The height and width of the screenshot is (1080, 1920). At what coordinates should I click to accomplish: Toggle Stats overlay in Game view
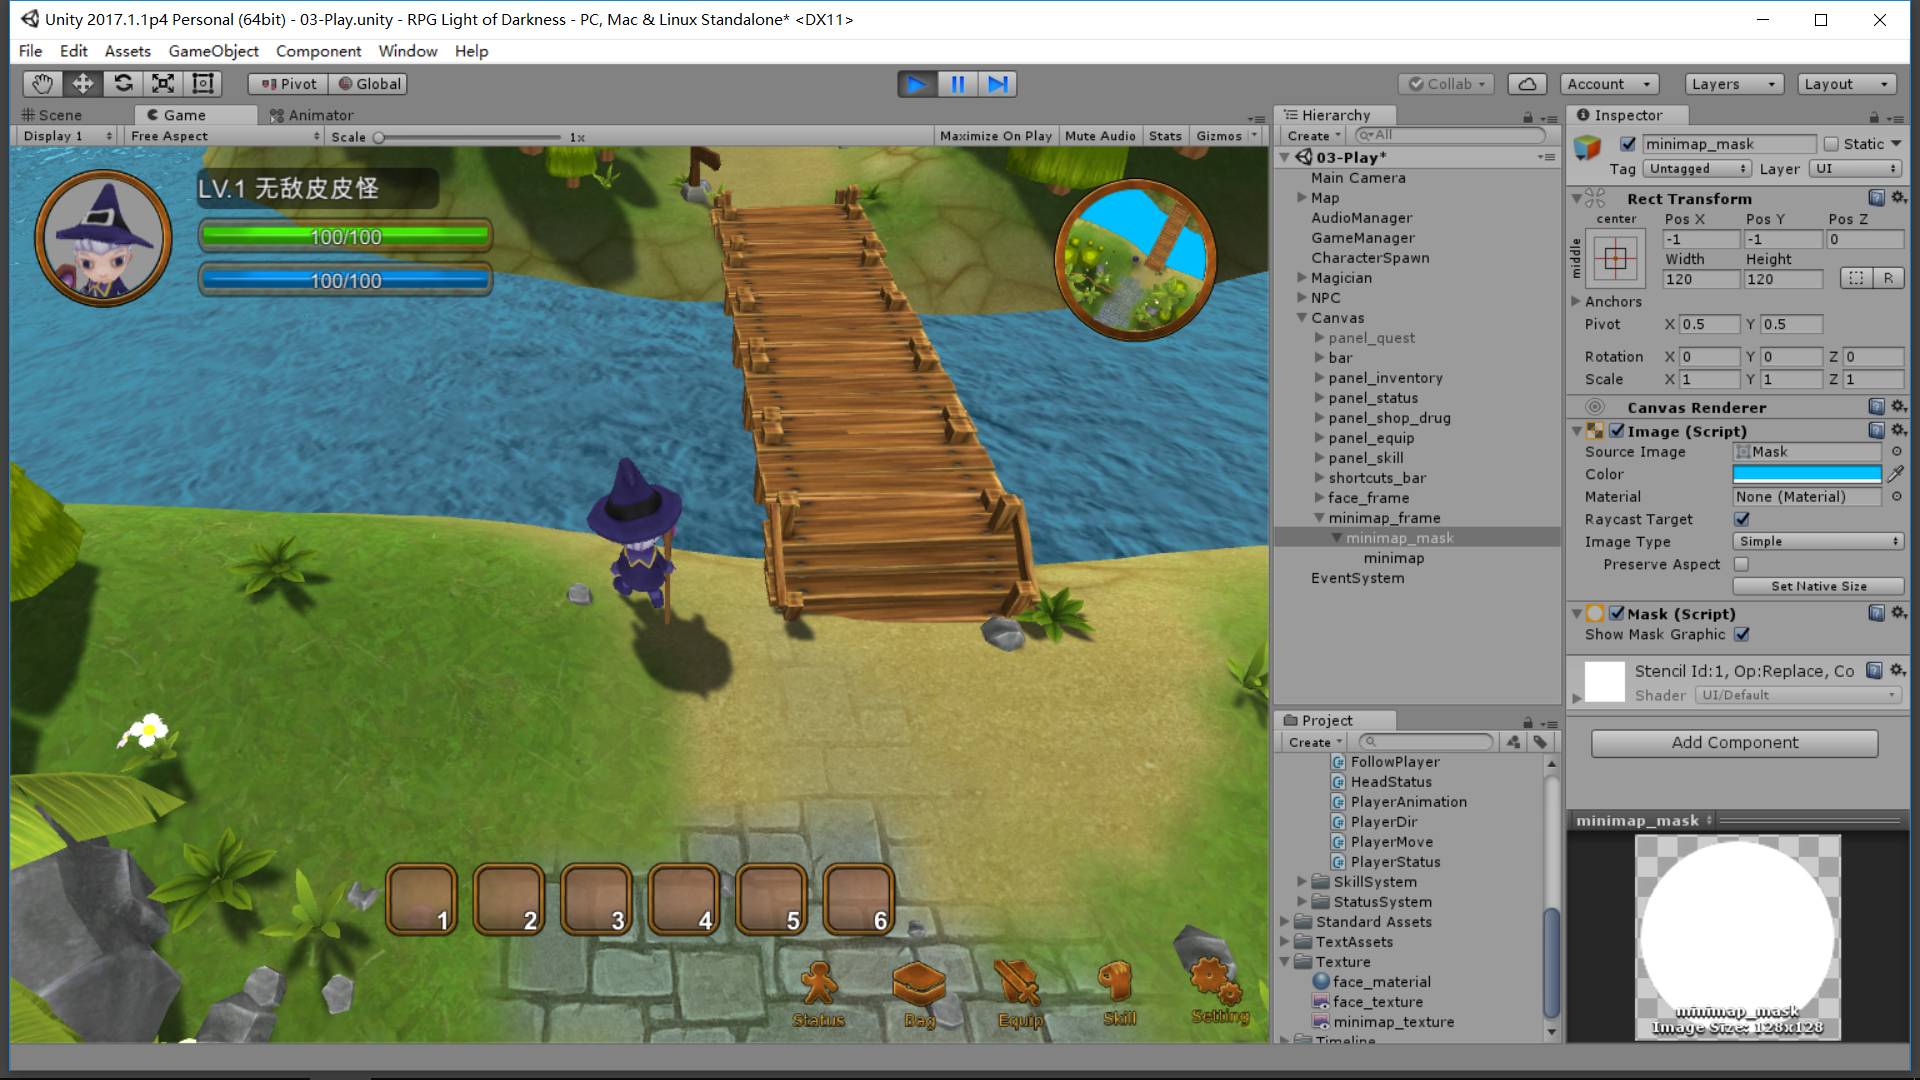tap(1165, 136)
